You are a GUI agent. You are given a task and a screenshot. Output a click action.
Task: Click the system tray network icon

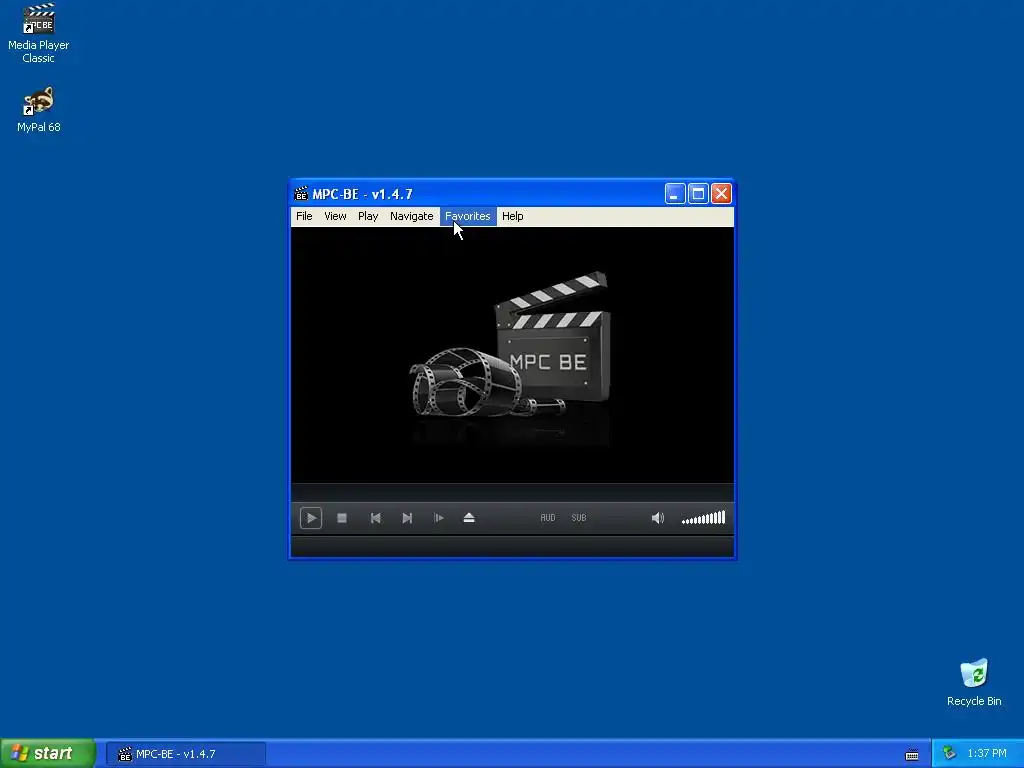click(949, 754)
